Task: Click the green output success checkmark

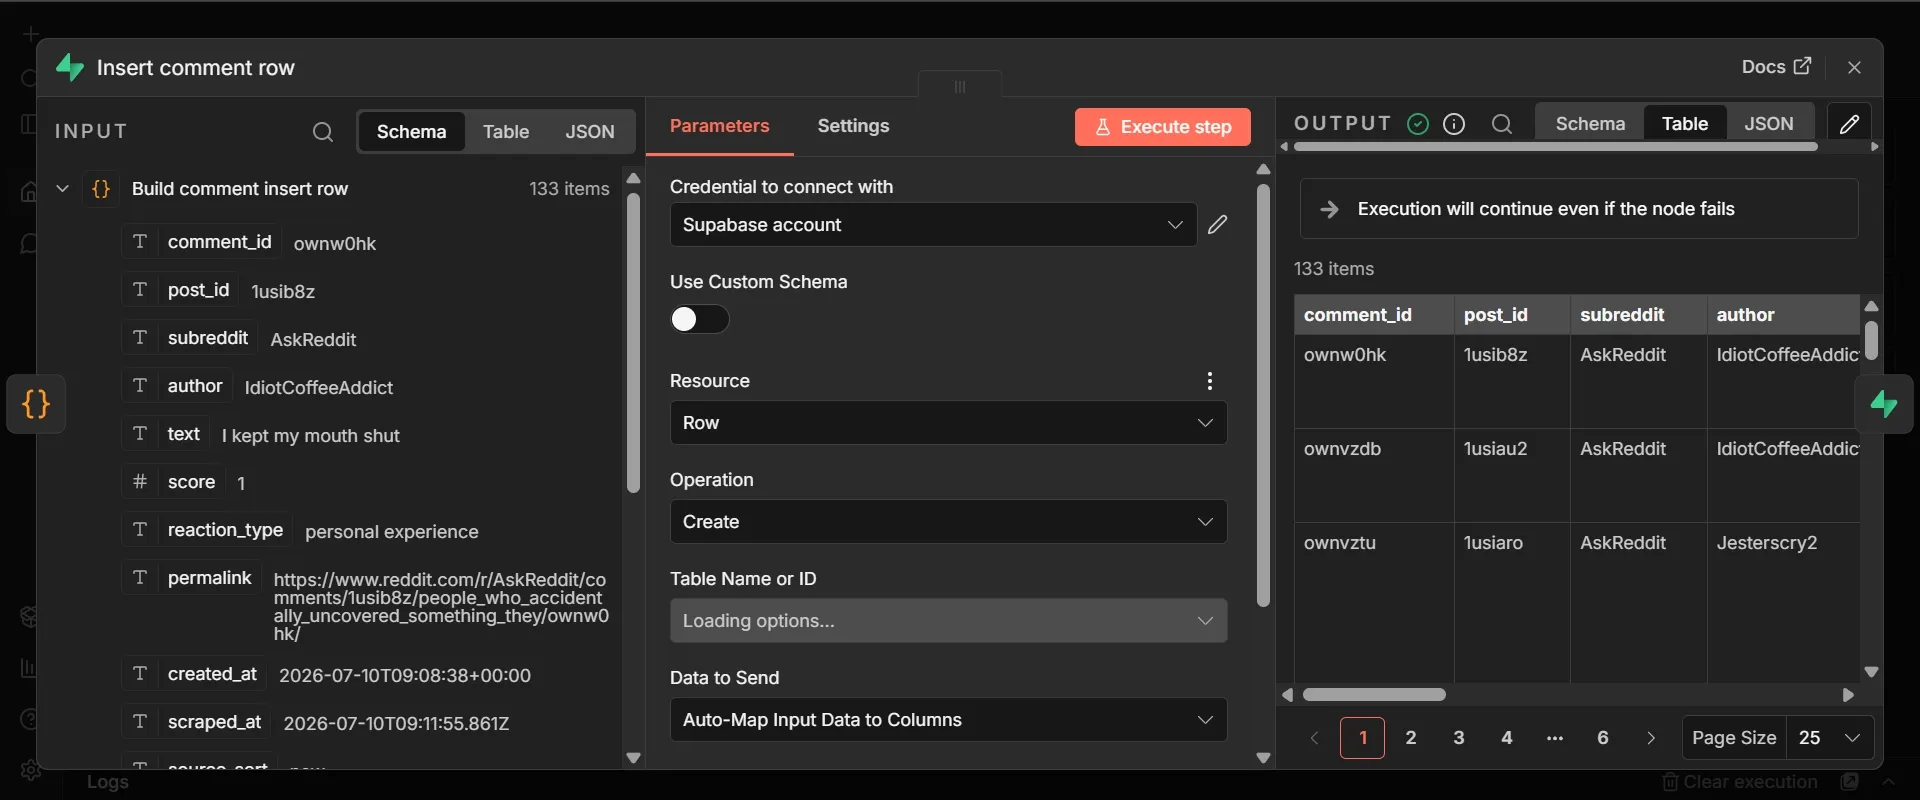Action: (x=1417, y=124)
